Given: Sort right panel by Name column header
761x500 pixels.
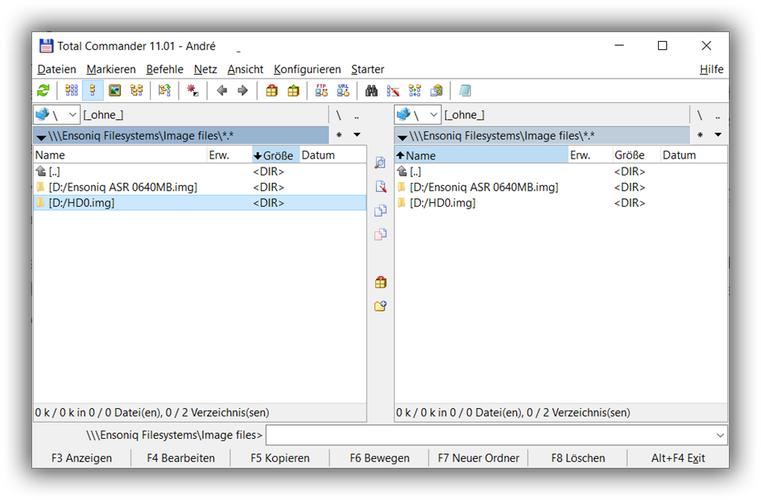Looking at the screenshot, I should (x=481, y=155).
